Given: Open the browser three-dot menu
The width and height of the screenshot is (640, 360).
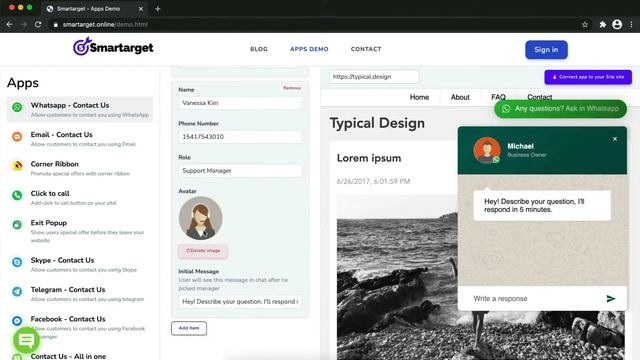Looking at the screenshot, I should tap(631, 24).
